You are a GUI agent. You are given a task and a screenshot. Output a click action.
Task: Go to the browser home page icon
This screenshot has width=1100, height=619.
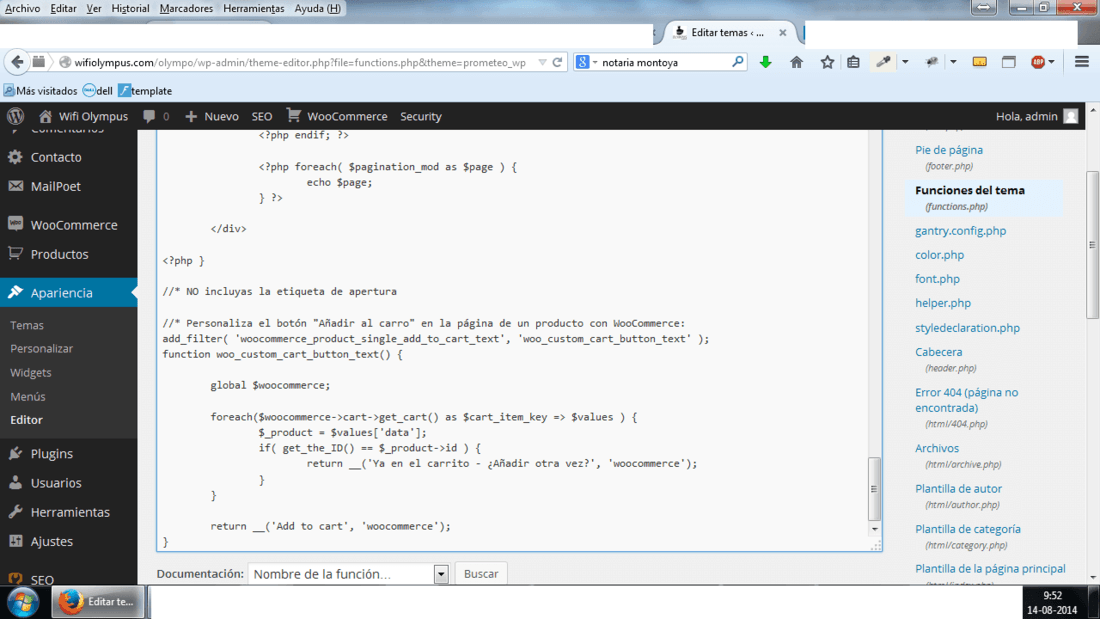pyautogui.click(x=796, y=62)
